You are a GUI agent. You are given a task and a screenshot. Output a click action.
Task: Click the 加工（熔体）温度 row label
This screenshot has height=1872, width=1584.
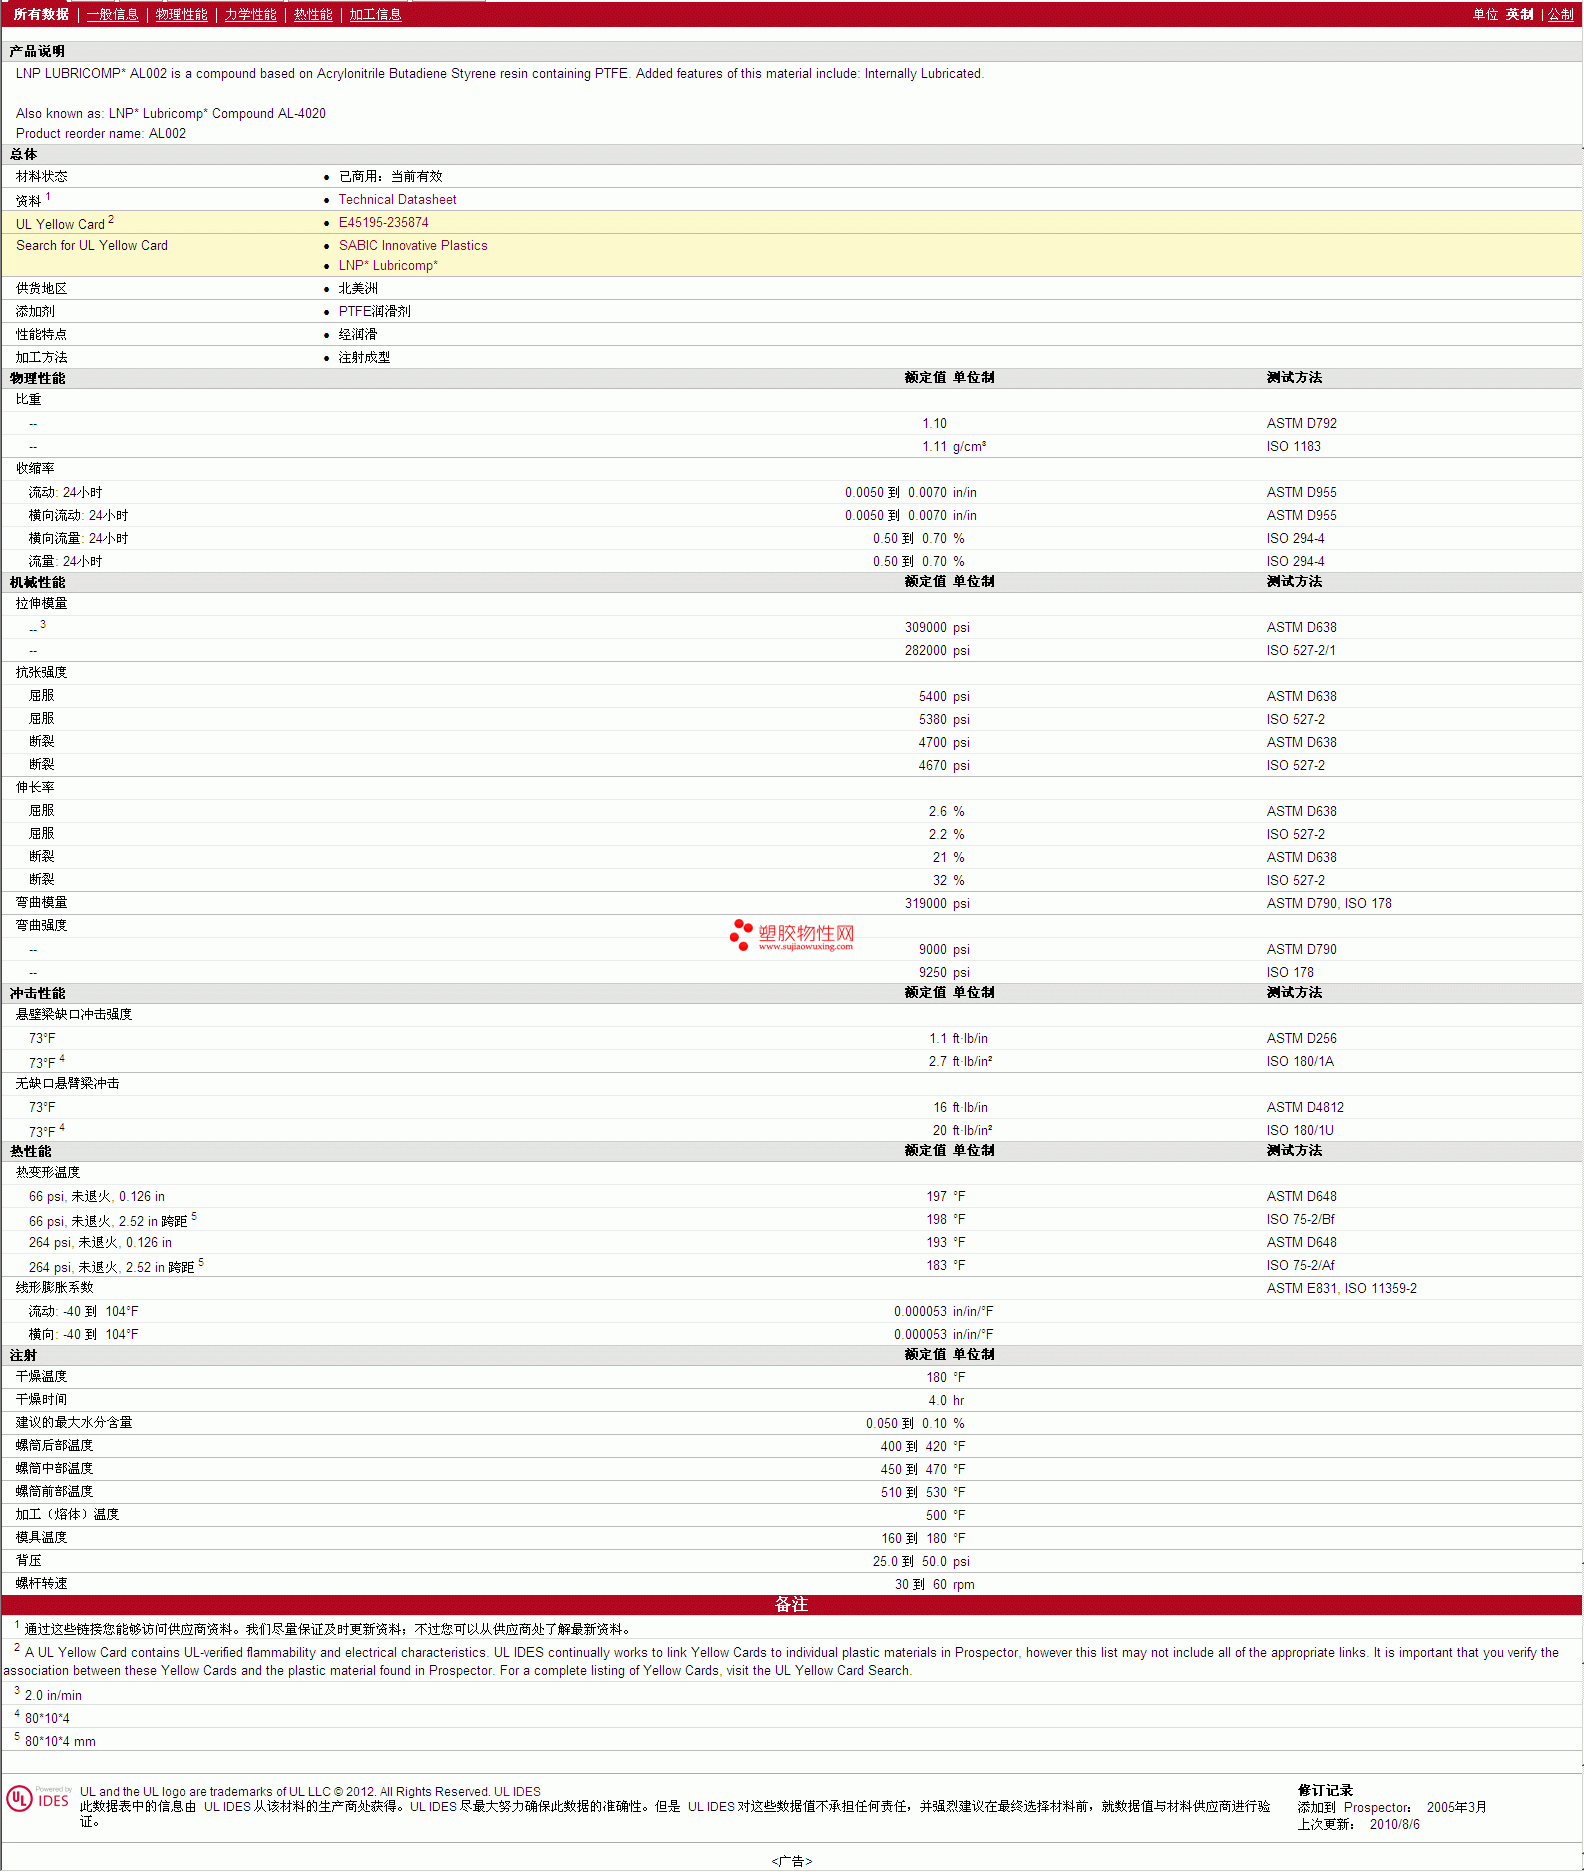point(67,1515)
